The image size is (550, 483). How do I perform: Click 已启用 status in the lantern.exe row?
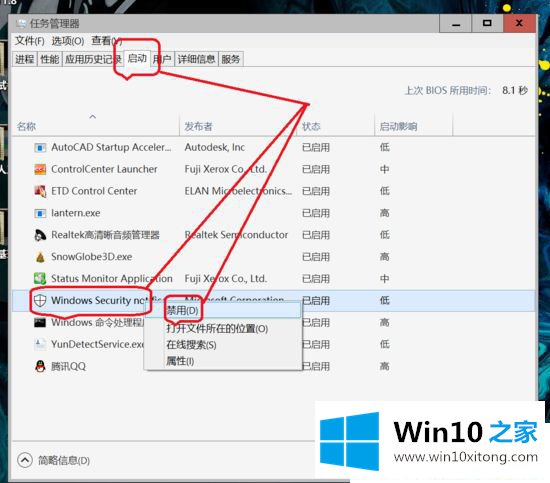pyautogui.click(x=316, y=213)
